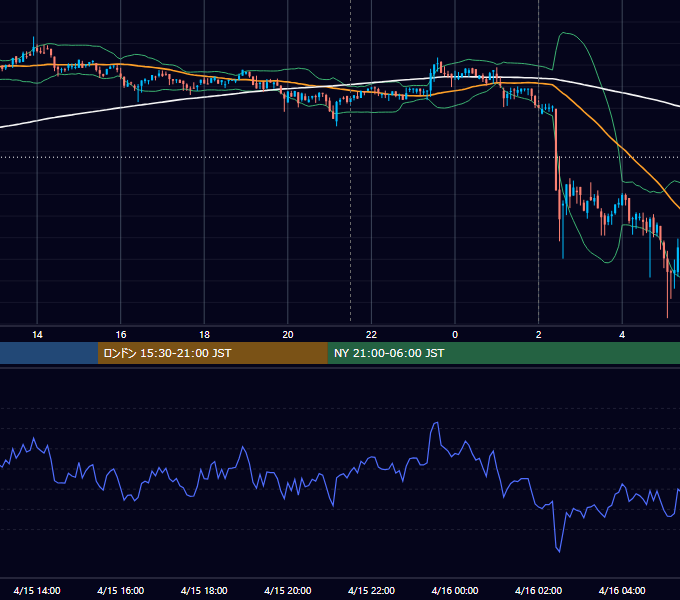Click the 4/15 18:00 label on oscillator axis
680x600 pixels.
point(204,590)
